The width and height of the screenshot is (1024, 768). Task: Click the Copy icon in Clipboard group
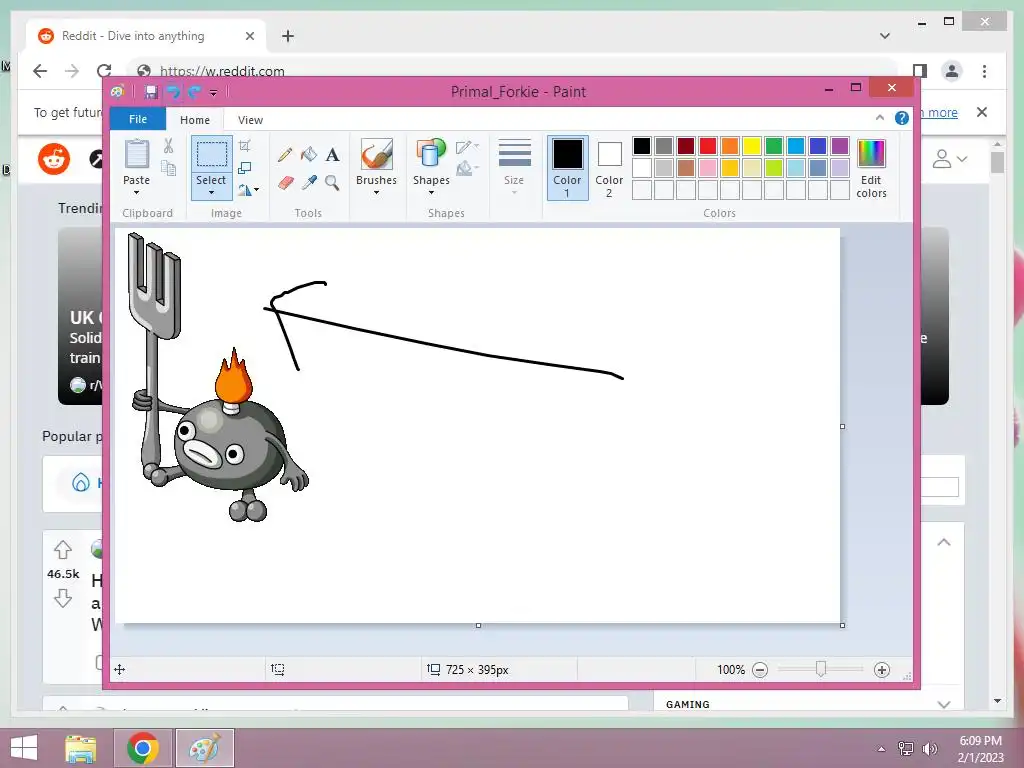coord(168,168)
